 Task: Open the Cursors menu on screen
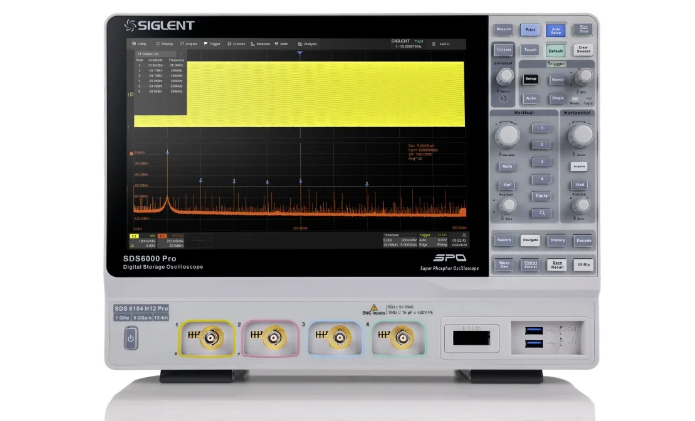(x=236, y=44)
